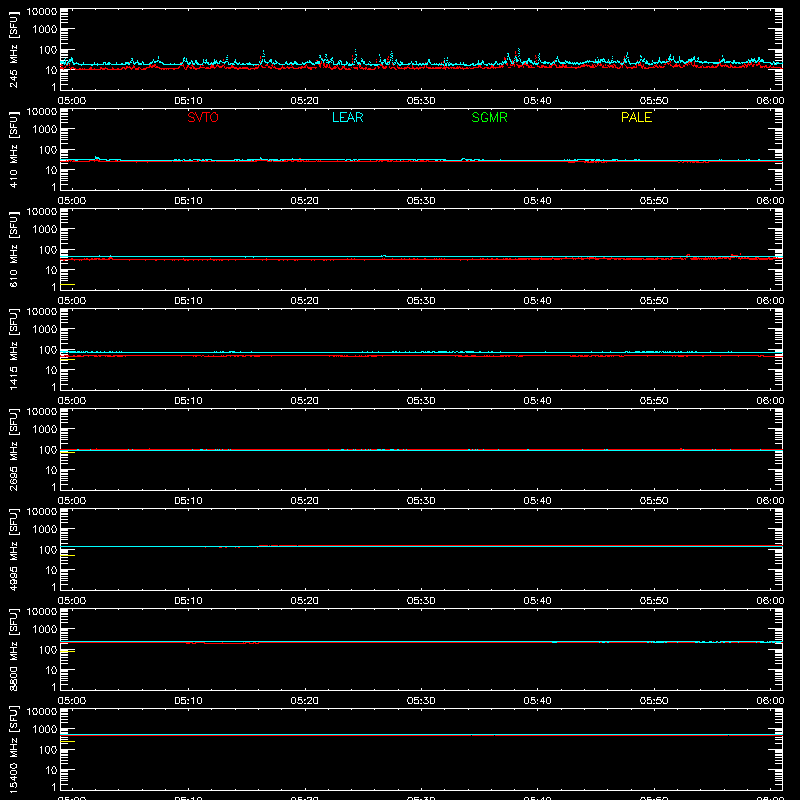Viewport: 800px width, 800px height.
Task: Click the yellow PALE marker in 15400 MHz panel
Action: click(68, 741)
